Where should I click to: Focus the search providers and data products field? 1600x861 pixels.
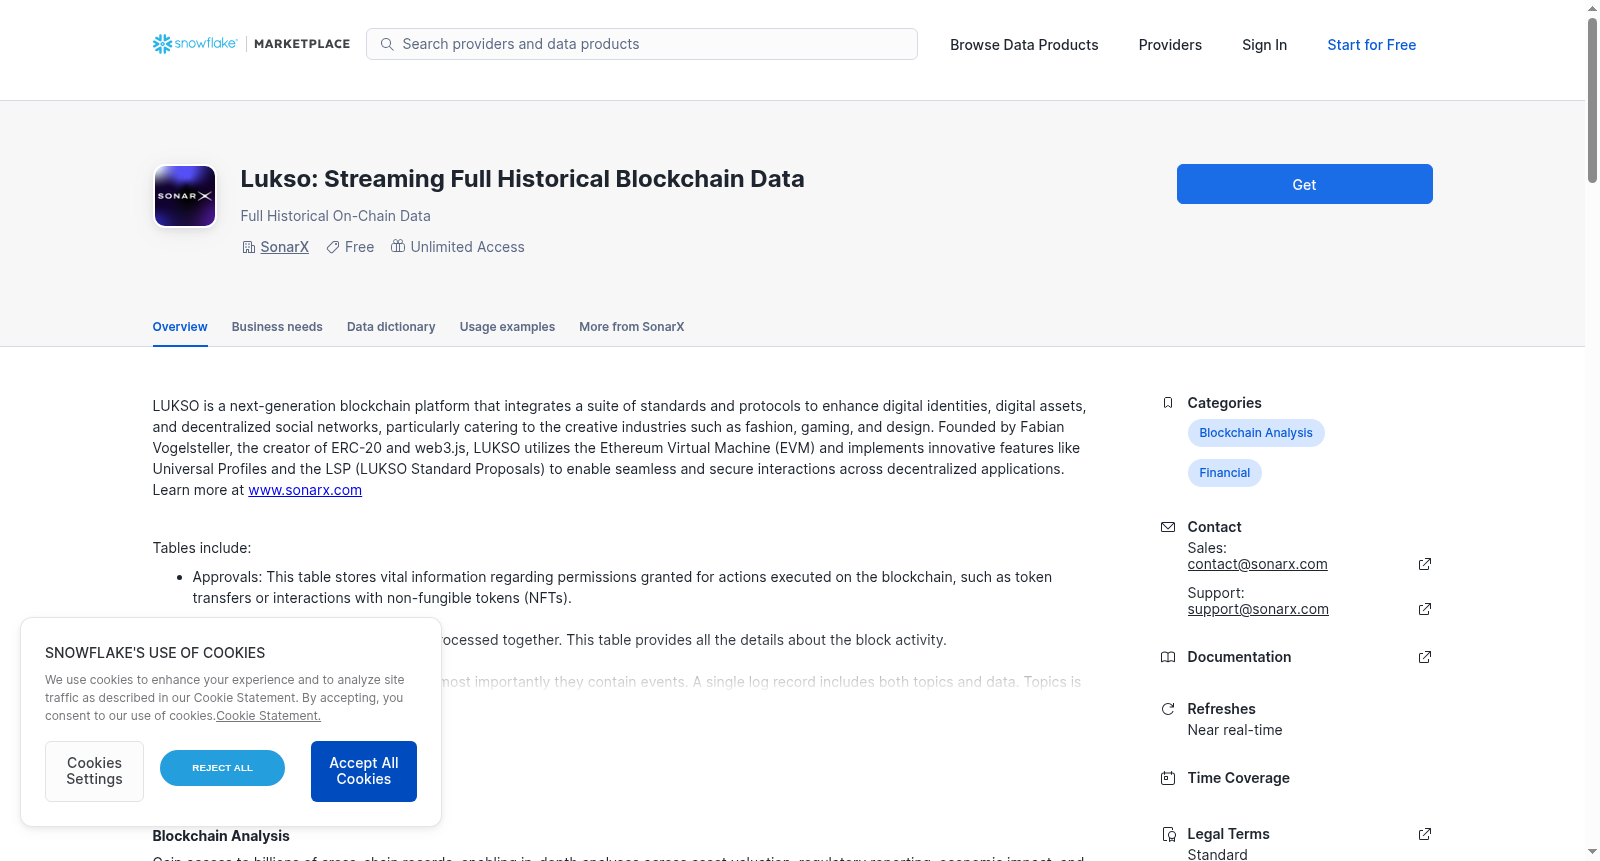(x=642, y=44)
